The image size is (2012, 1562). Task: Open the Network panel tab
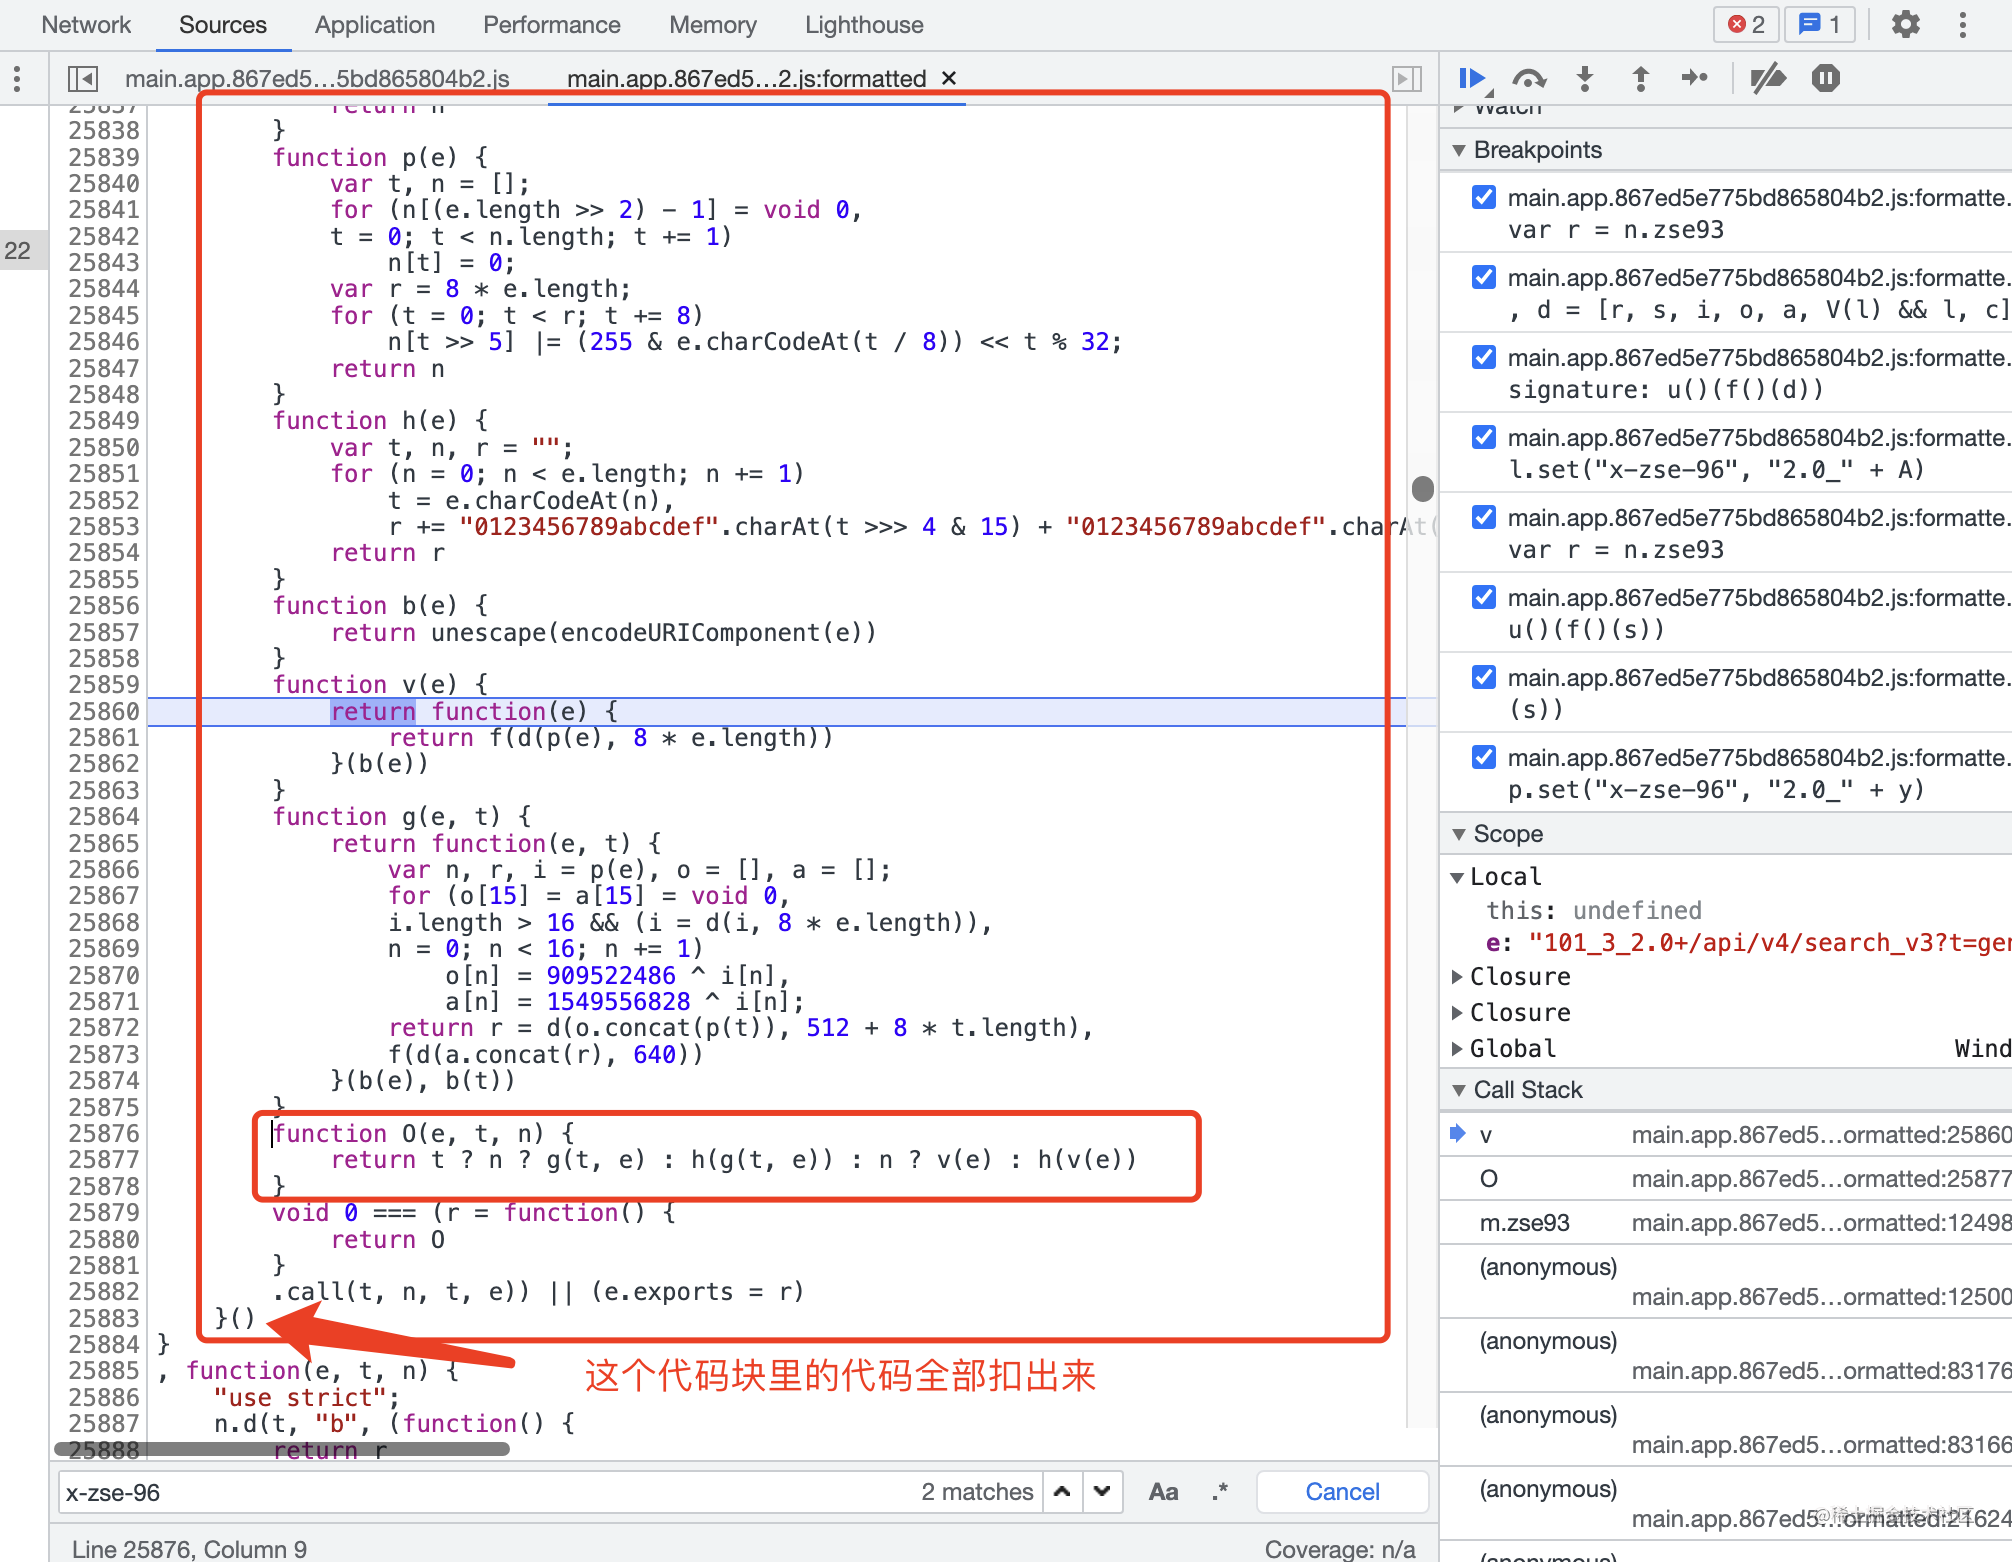pos(86,24)
